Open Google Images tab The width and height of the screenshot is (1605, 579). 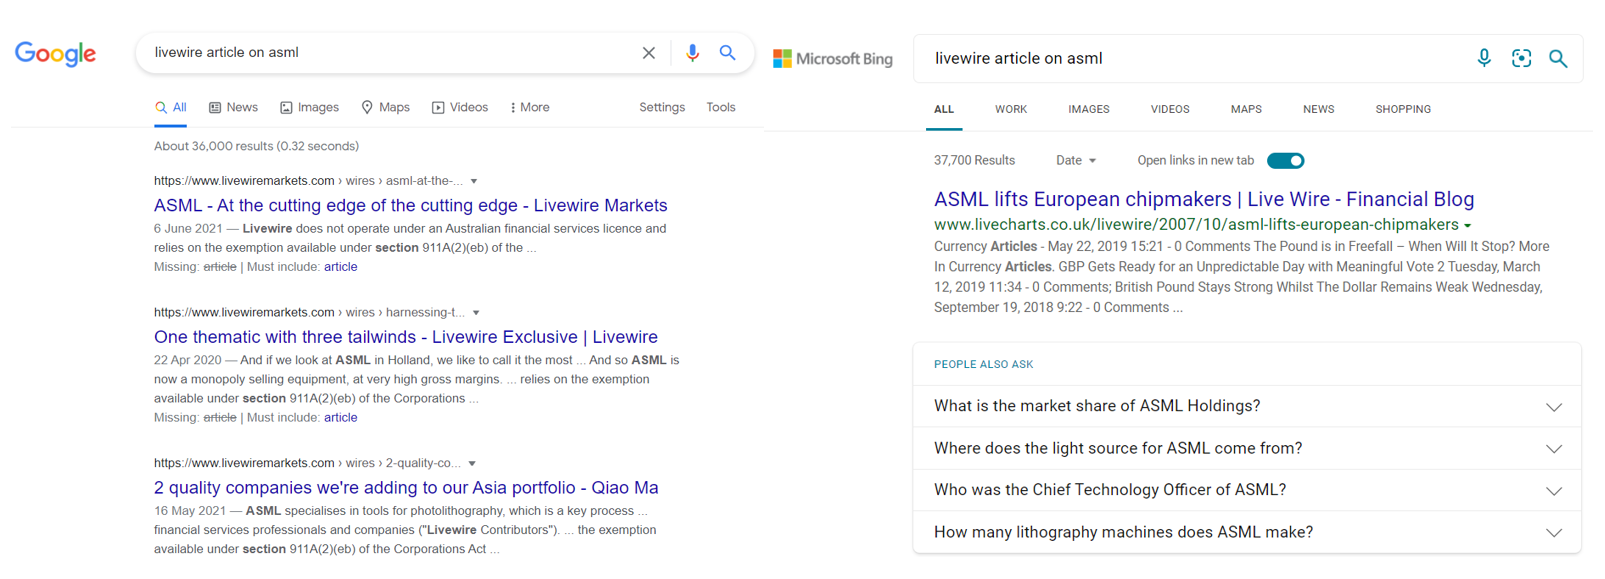(309, 108)
